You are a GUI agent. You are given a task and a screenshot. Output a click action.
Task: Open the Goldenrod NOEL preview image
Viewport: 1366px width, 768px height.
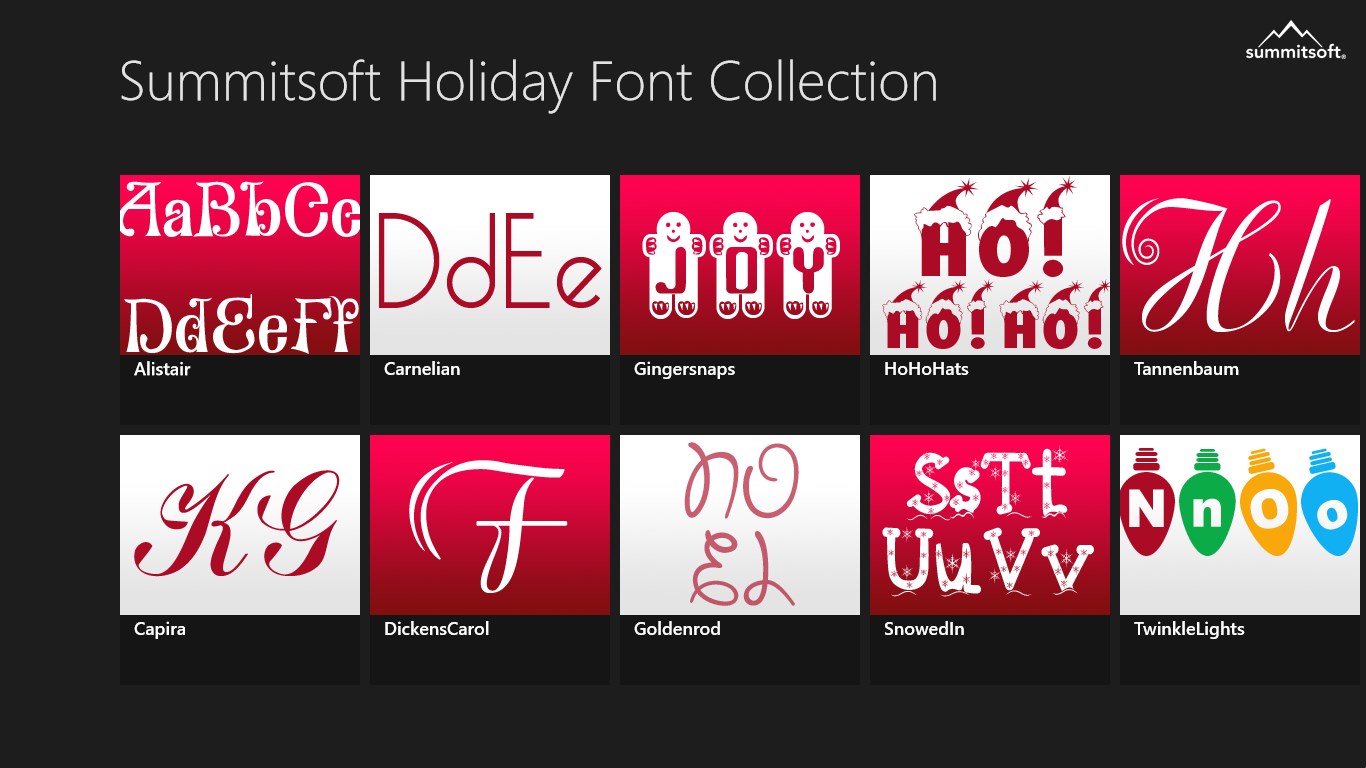[x=740, y=525]
